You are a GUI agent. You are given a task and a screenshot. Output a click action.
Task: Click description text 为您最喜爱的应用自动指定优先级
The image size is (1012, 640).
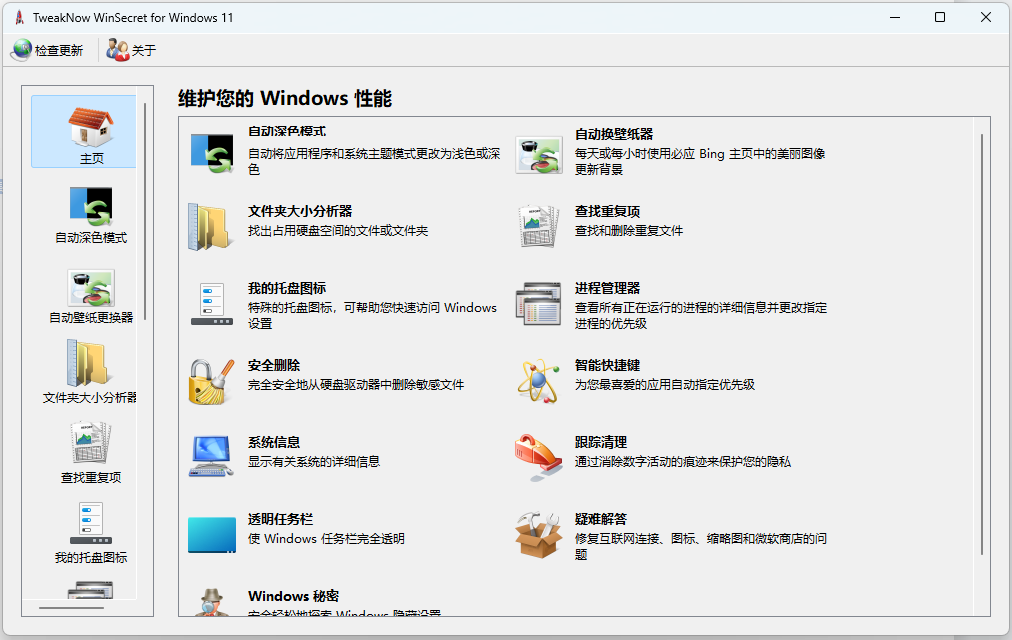(665, 385)
